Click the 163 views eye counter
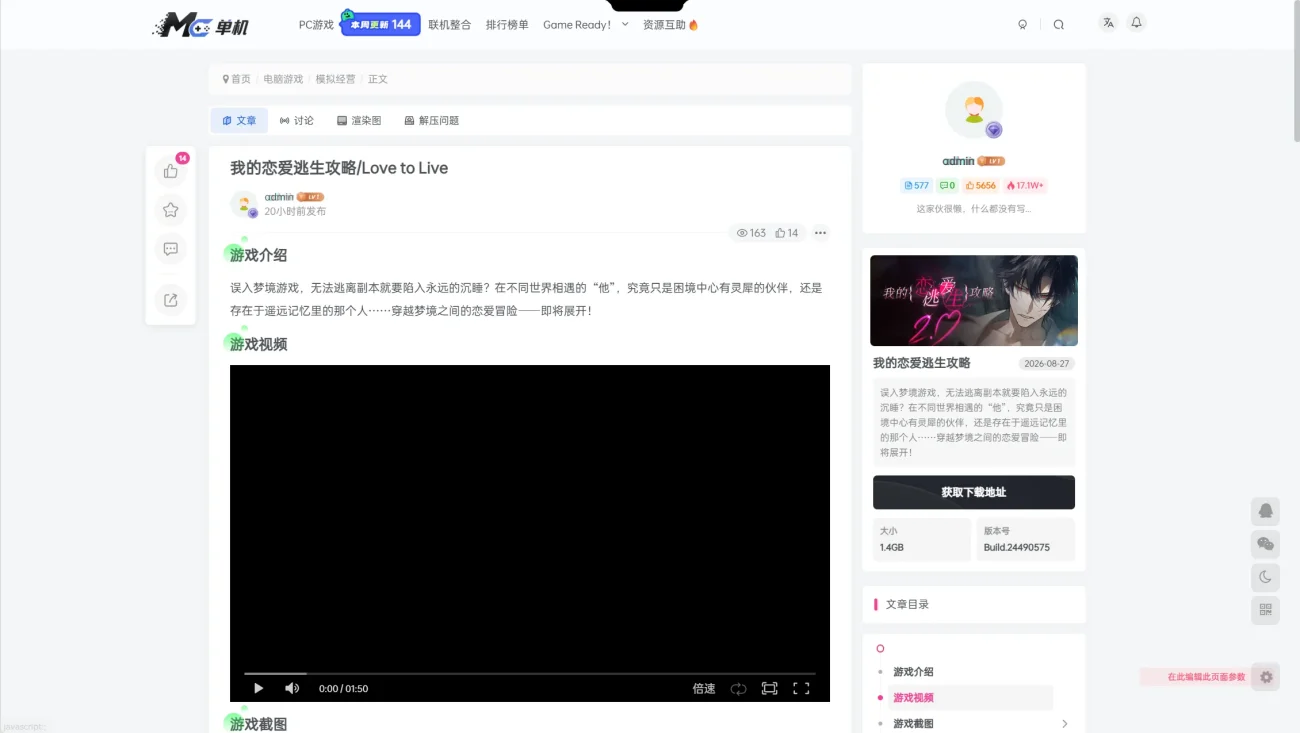 coord(751,233)
